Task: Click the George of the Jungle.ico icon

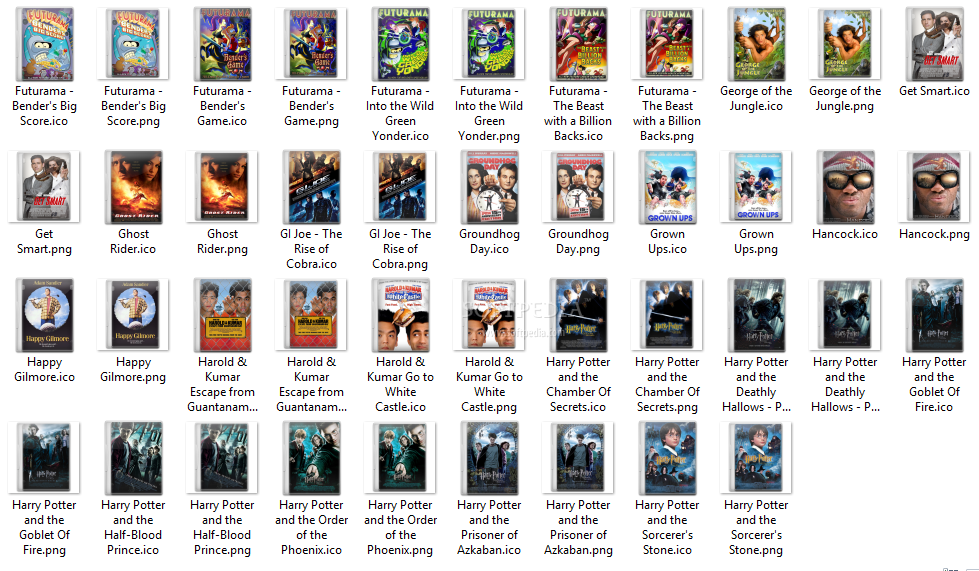Action: (756, 44)
